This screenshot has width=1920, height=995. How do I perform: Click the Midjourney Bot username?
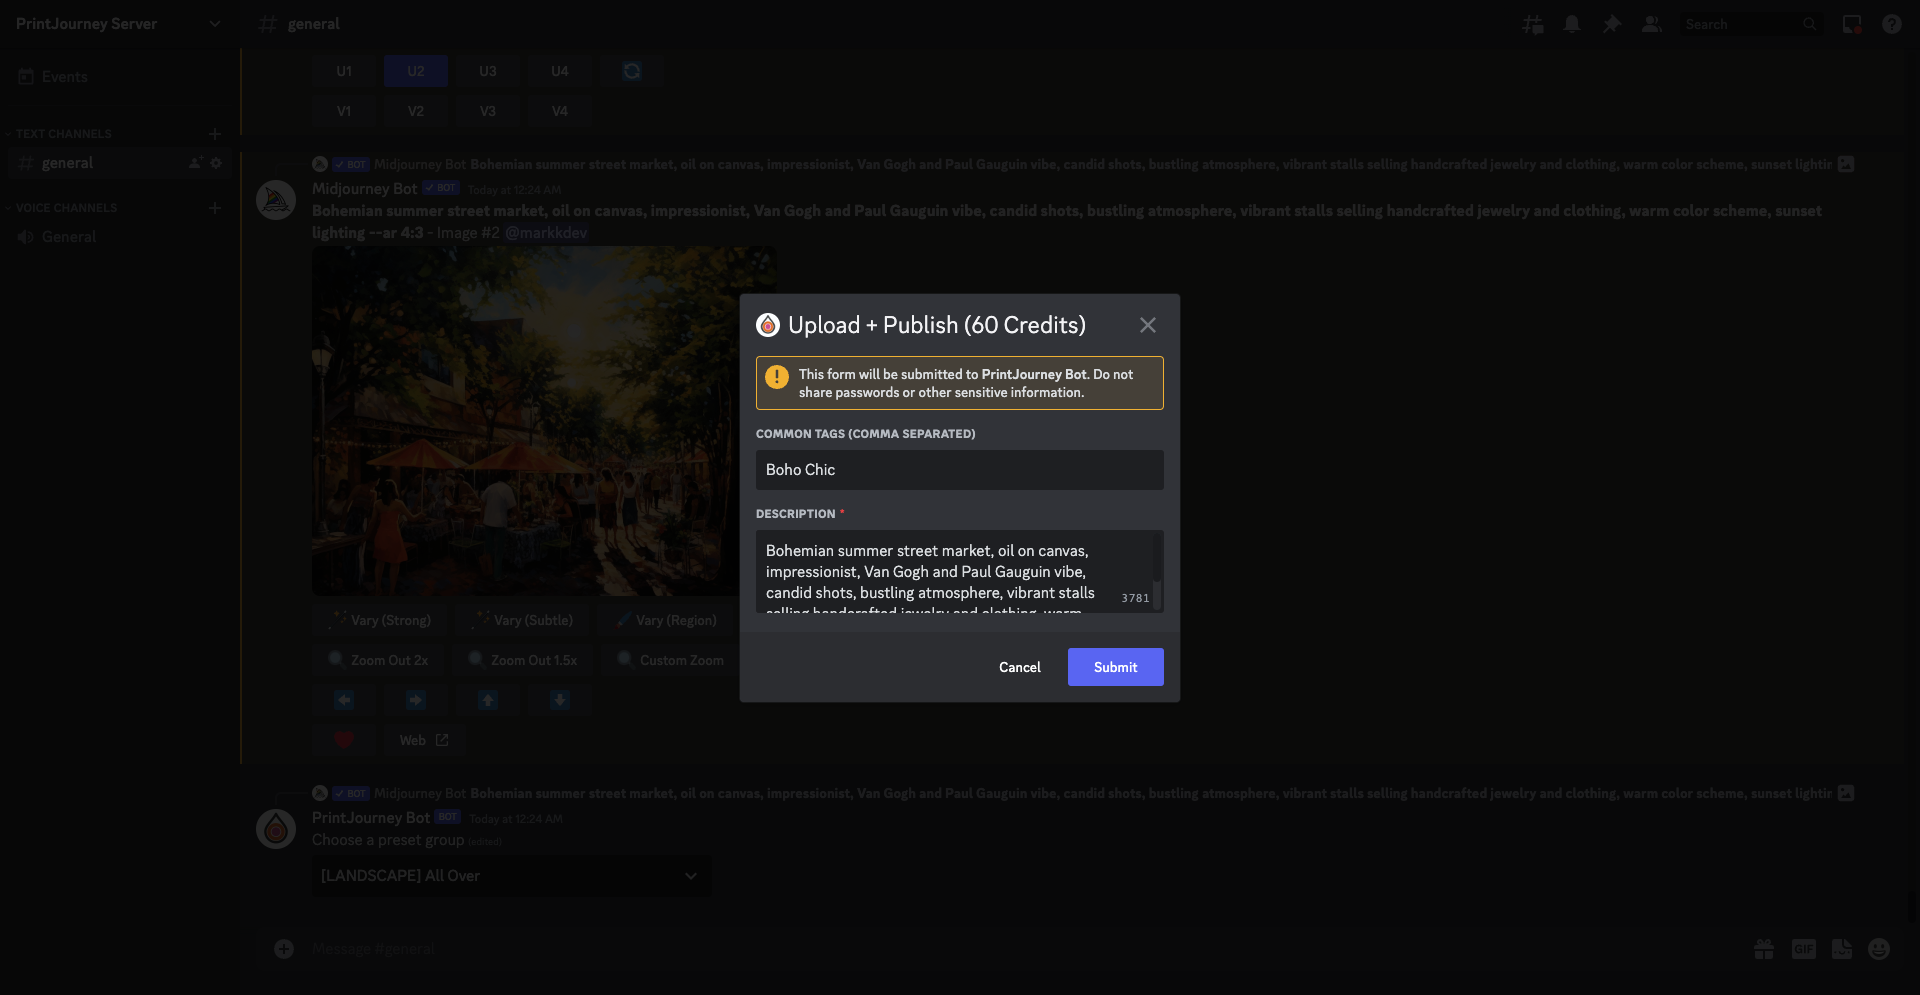tap(364, 189)
